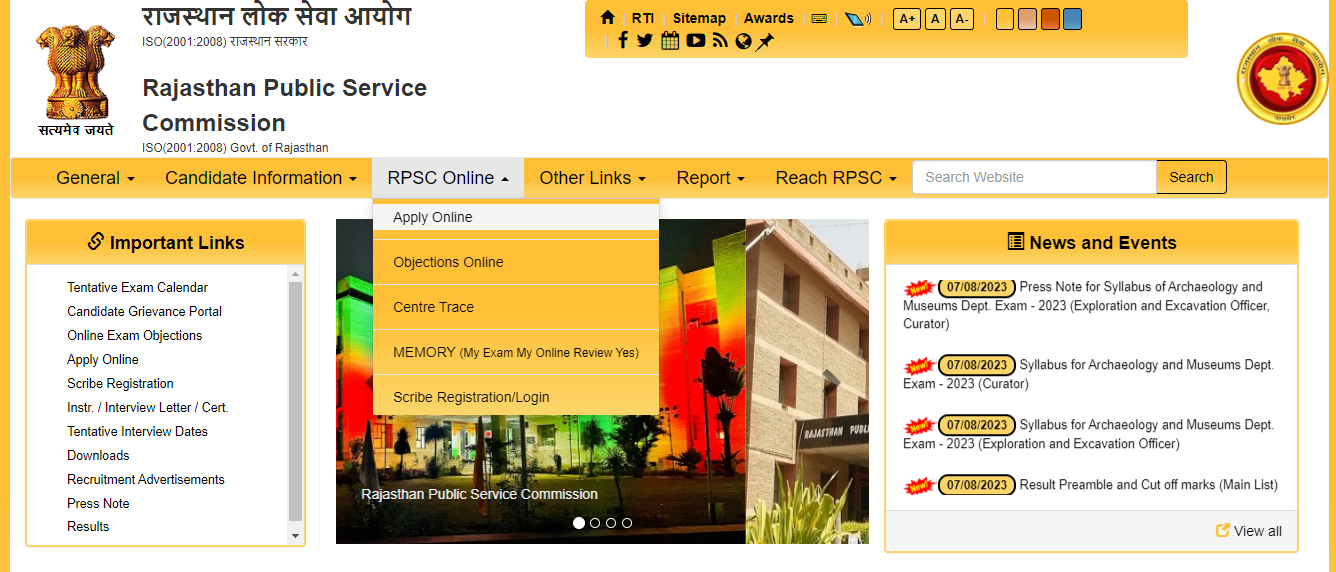Open Instr. / Interview Letter / Cert. link
This screenshot has width=1336, height=572.
point(147,407)
